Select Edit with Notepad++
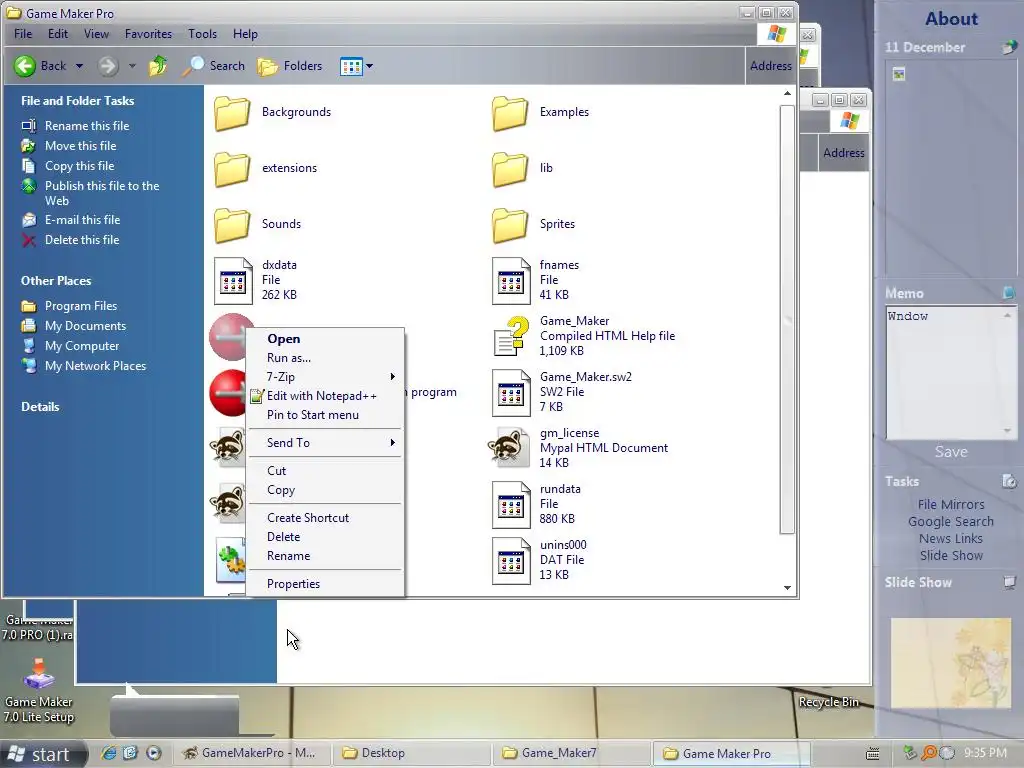The height and width of the screenshot is (768, 1024). click(325, 396)
